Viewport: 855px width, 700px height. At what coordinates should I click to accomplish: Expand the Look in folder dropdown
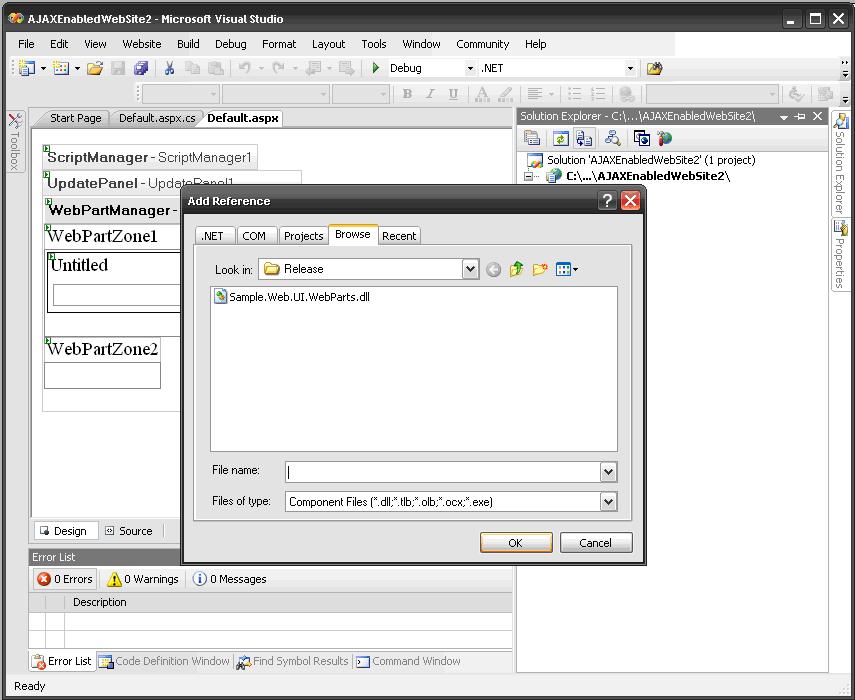(x=470, y=269)
